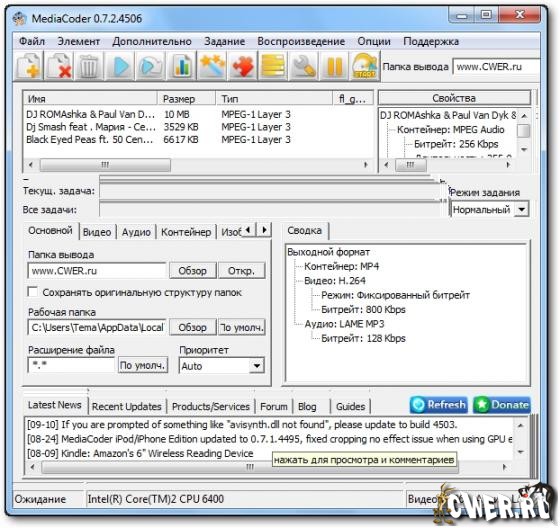The height and width of the screenshot is (528, 560).
Task: Open the Приоритет Auto dropdown
Action: click(221, 366)
